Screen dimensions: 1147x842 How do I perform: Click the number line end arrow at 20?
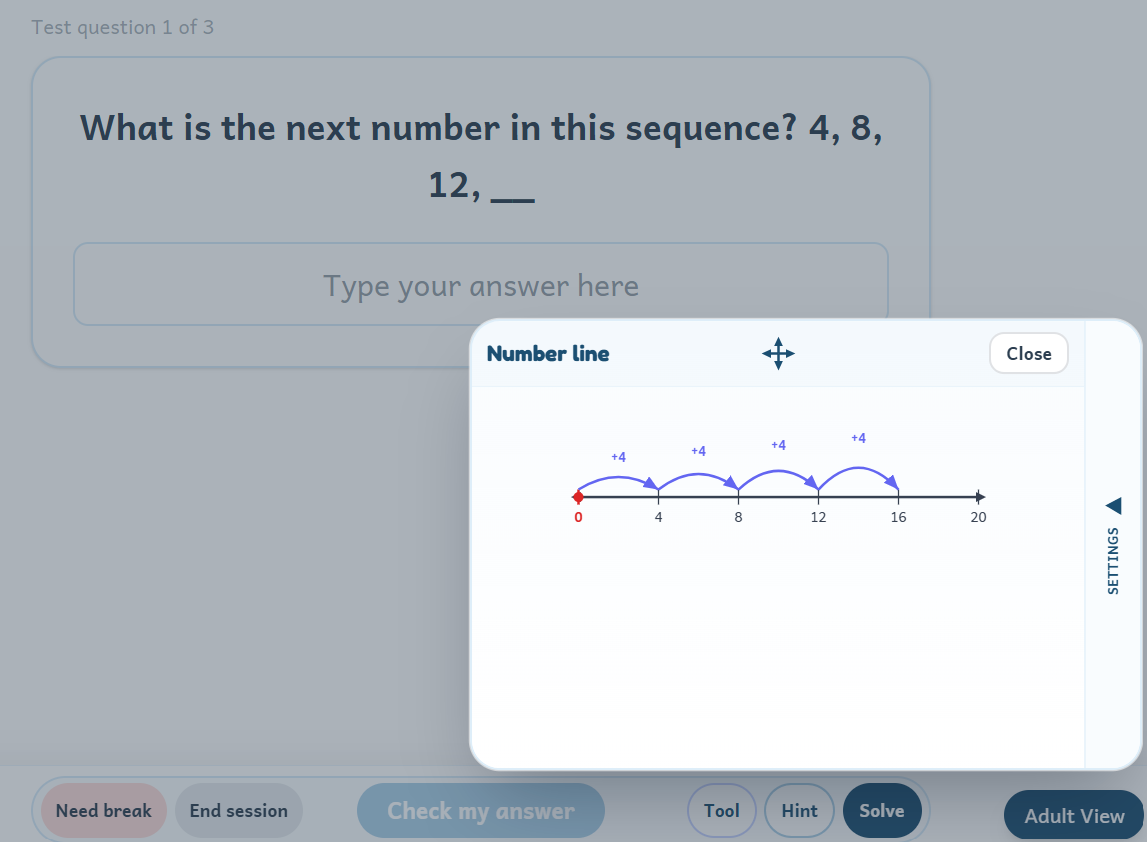click(980, 497)
